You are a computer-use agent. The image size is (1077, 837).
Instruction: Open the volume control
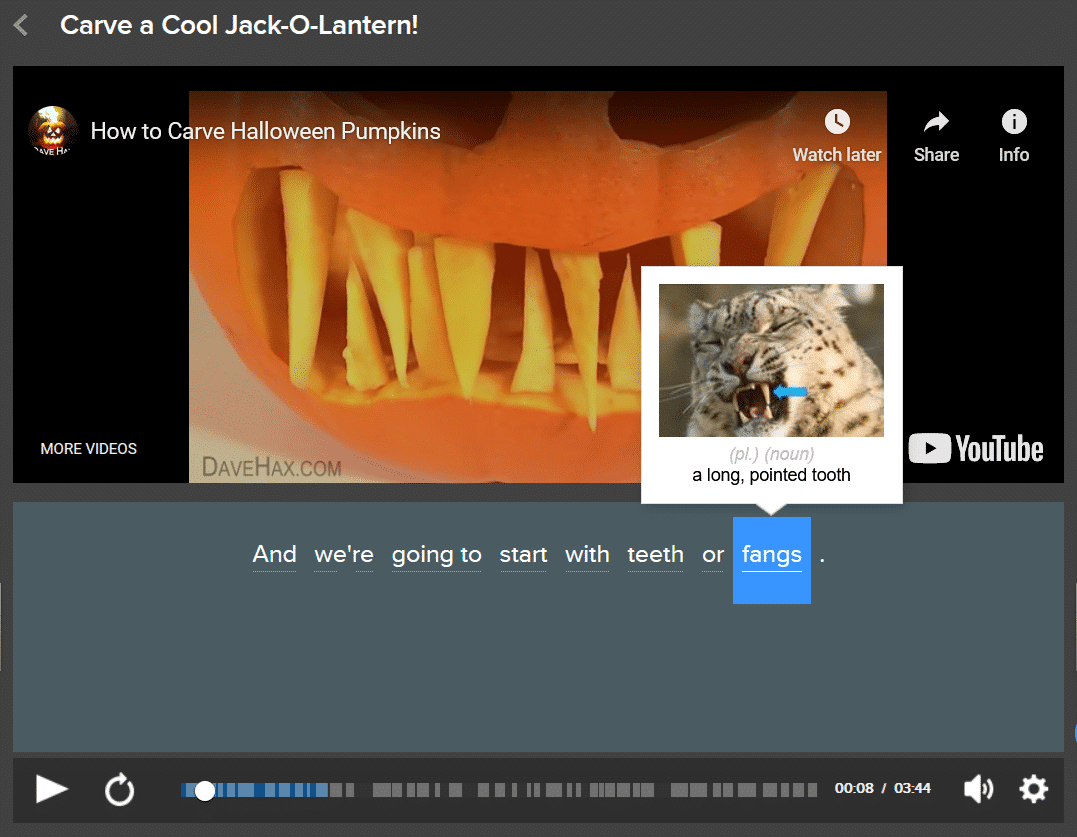coord(978,789)
